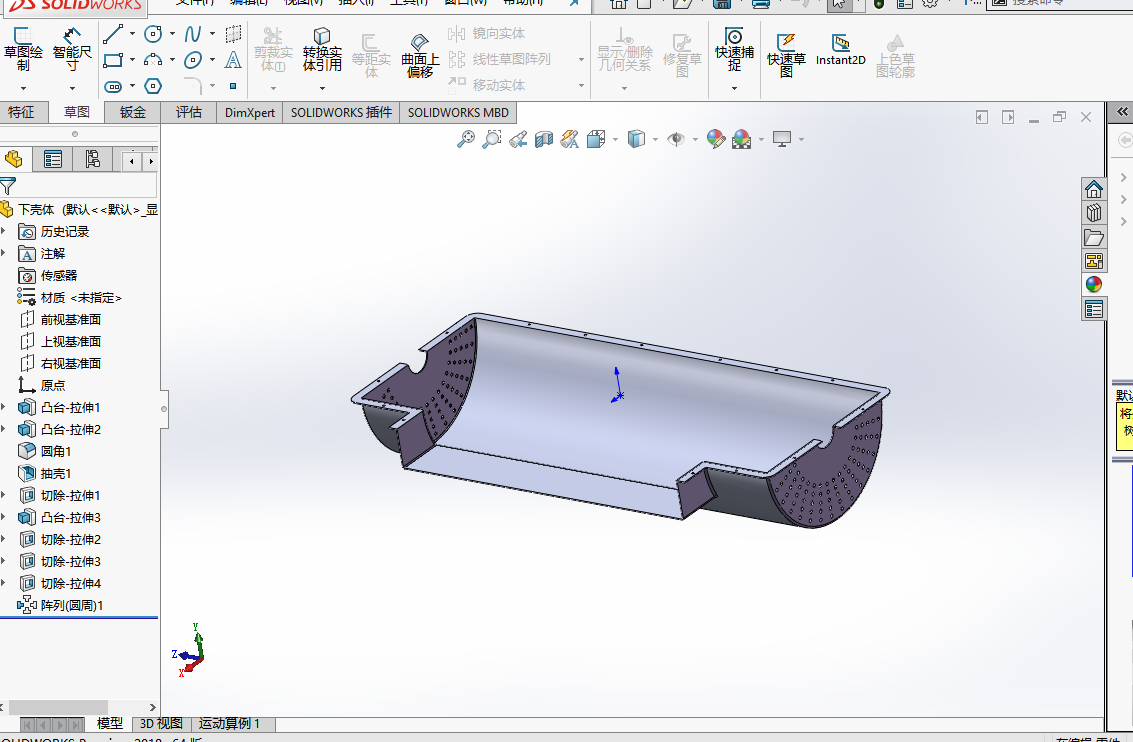The height and width of the screenshot is (742, 1133).
Task: Select the Line sketch tool
Action: pyautogui.click(x=113, y=33)
